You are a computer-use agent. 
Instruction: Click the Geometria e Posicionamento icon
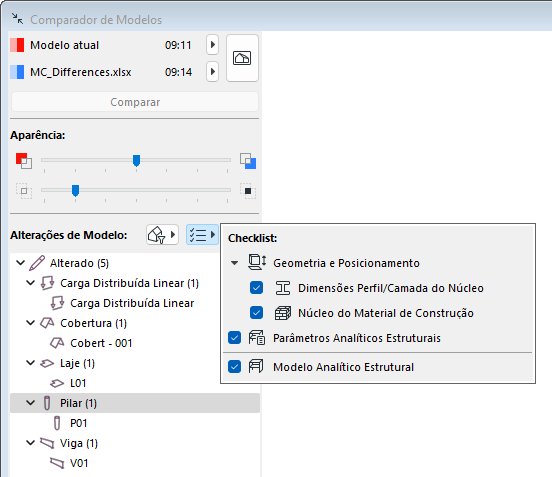(257, 262)
